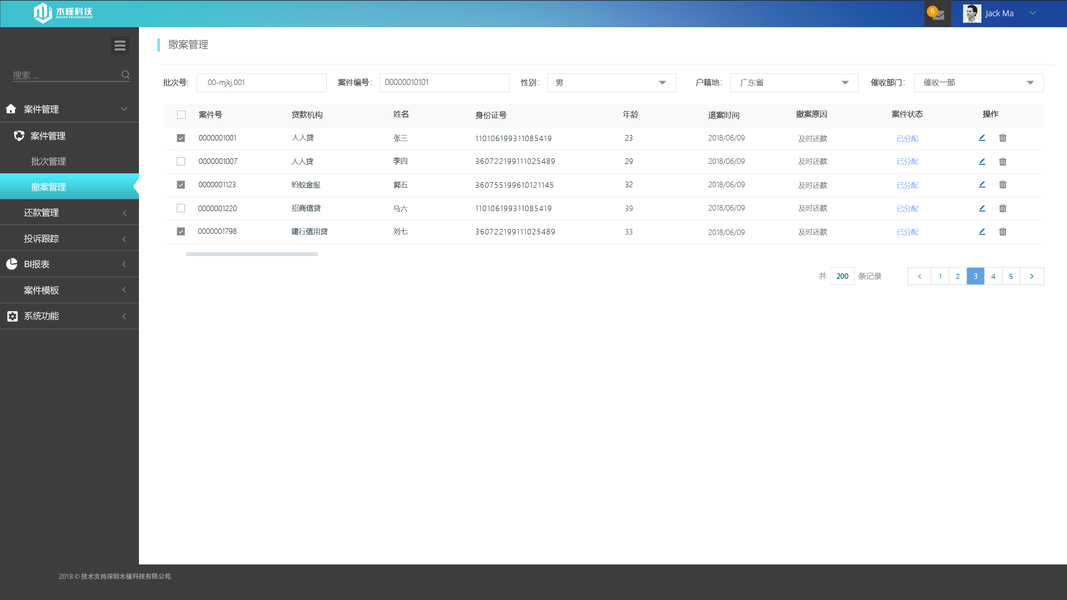Open the 性别 dropdown showing 男

click(x=611, y=83)
